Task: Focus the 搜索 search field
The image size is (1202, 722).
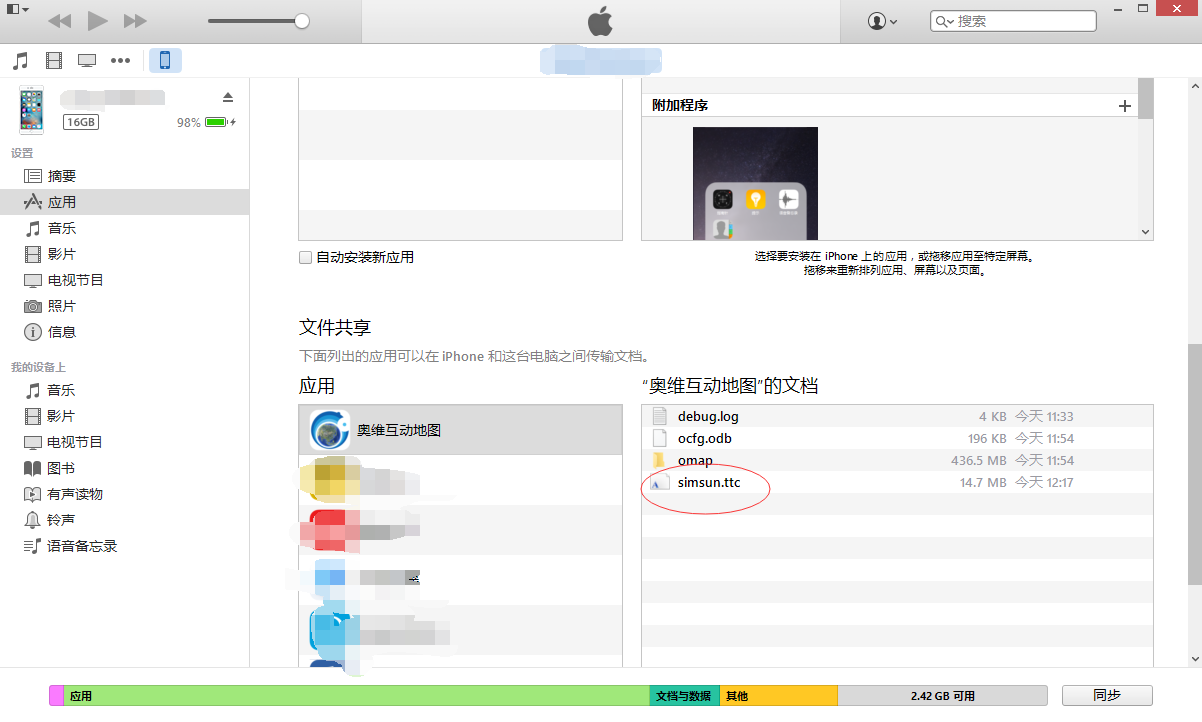Action: coord(1013,21)
